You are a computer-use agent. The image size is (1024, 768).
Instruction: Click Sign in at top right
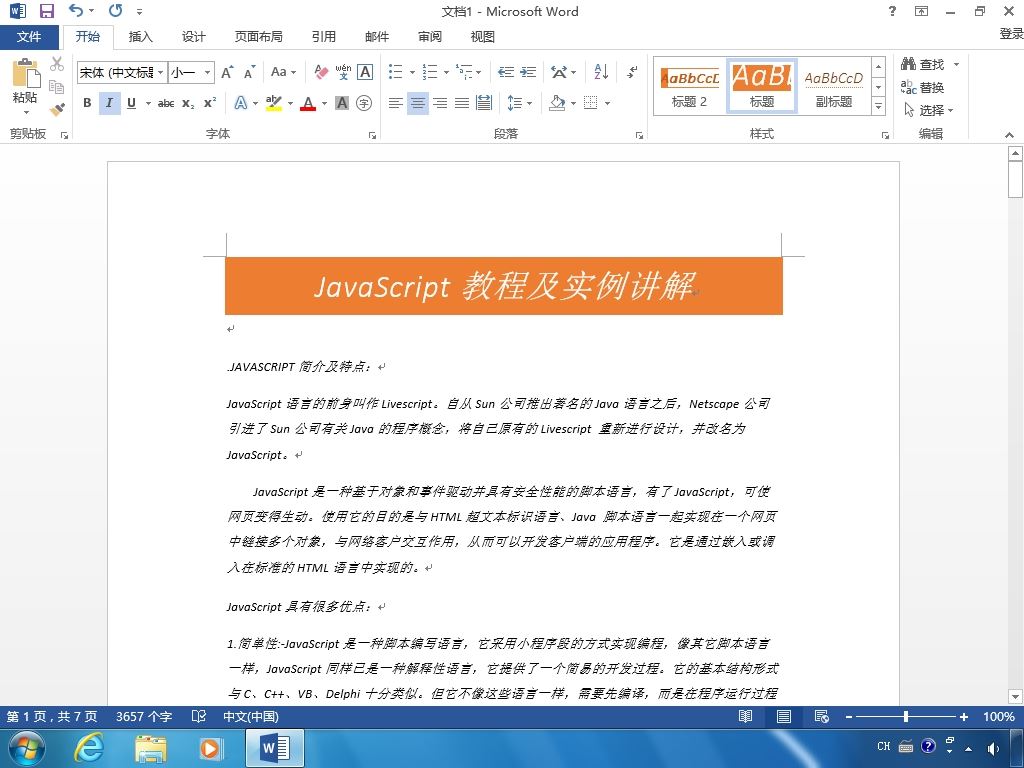coord(1012,33)
